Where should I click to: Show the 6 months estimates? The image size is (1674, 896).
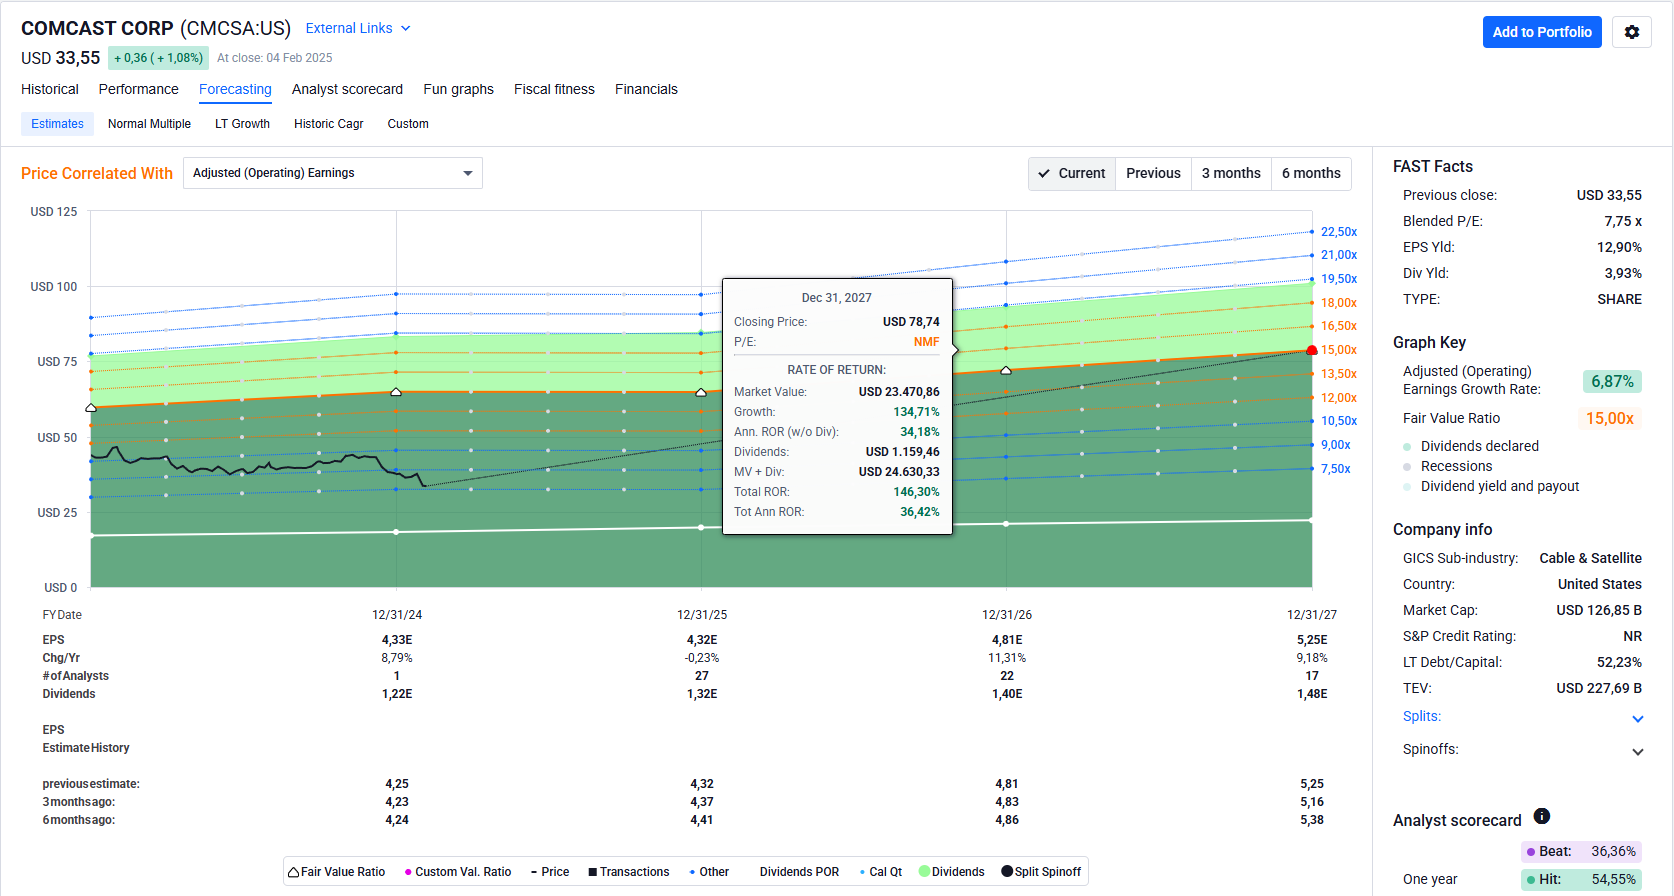click(x=1311, y=173)
